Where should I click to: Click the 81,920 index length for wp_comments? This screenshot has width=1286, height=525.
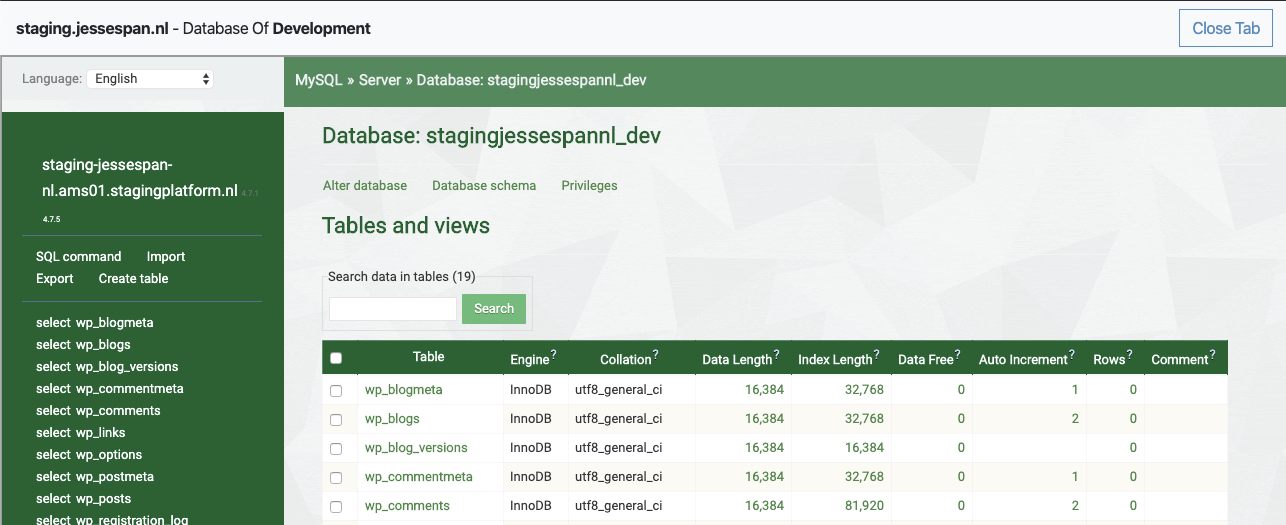pyautogui.click(x=864, y=506)
